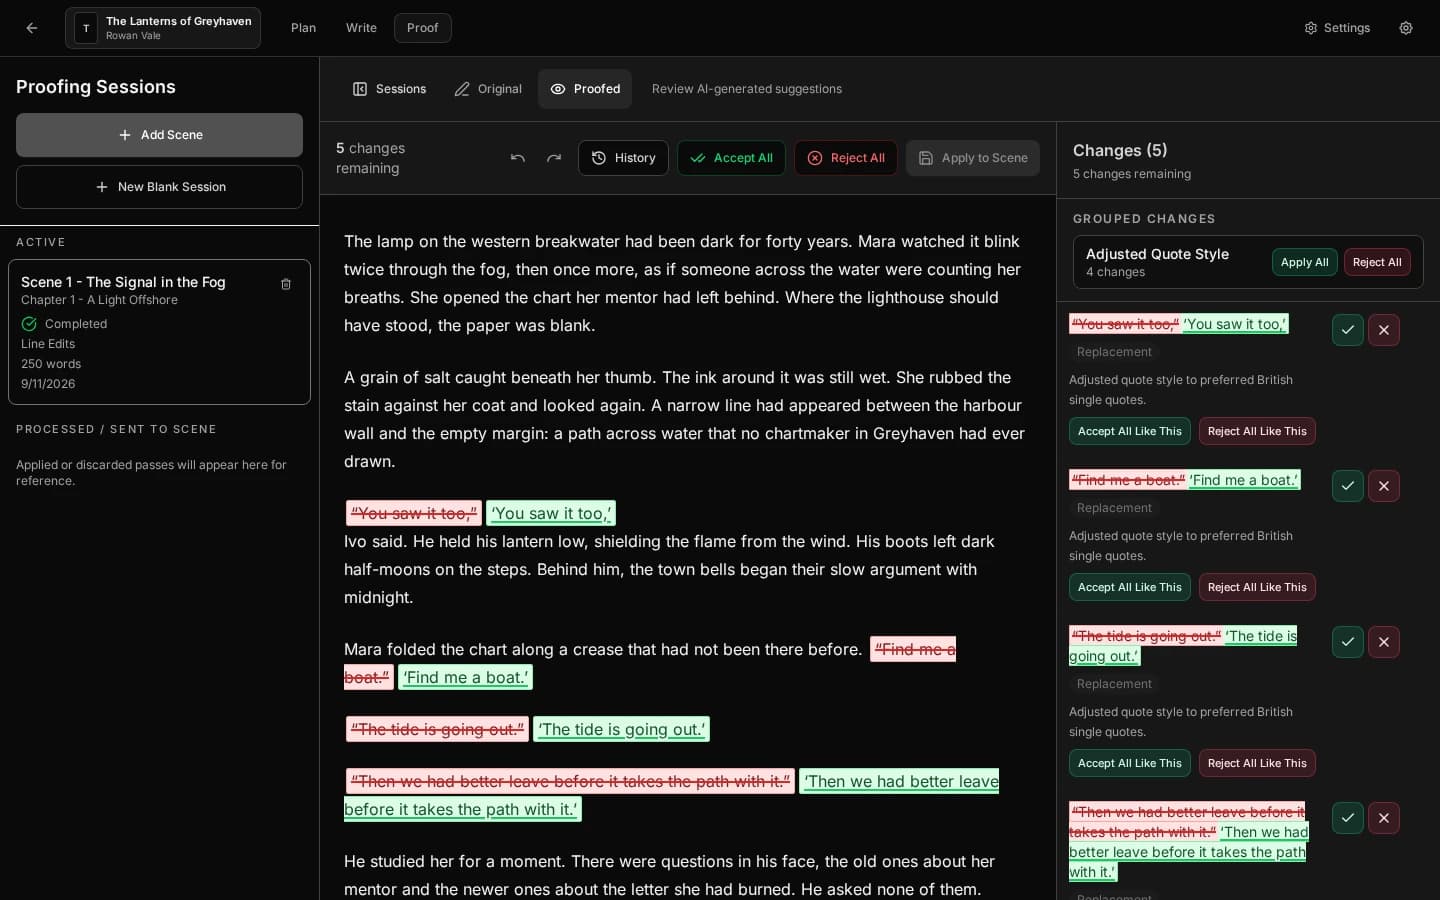
Task: Open the History panel
Action: click(x=623, y=158)
